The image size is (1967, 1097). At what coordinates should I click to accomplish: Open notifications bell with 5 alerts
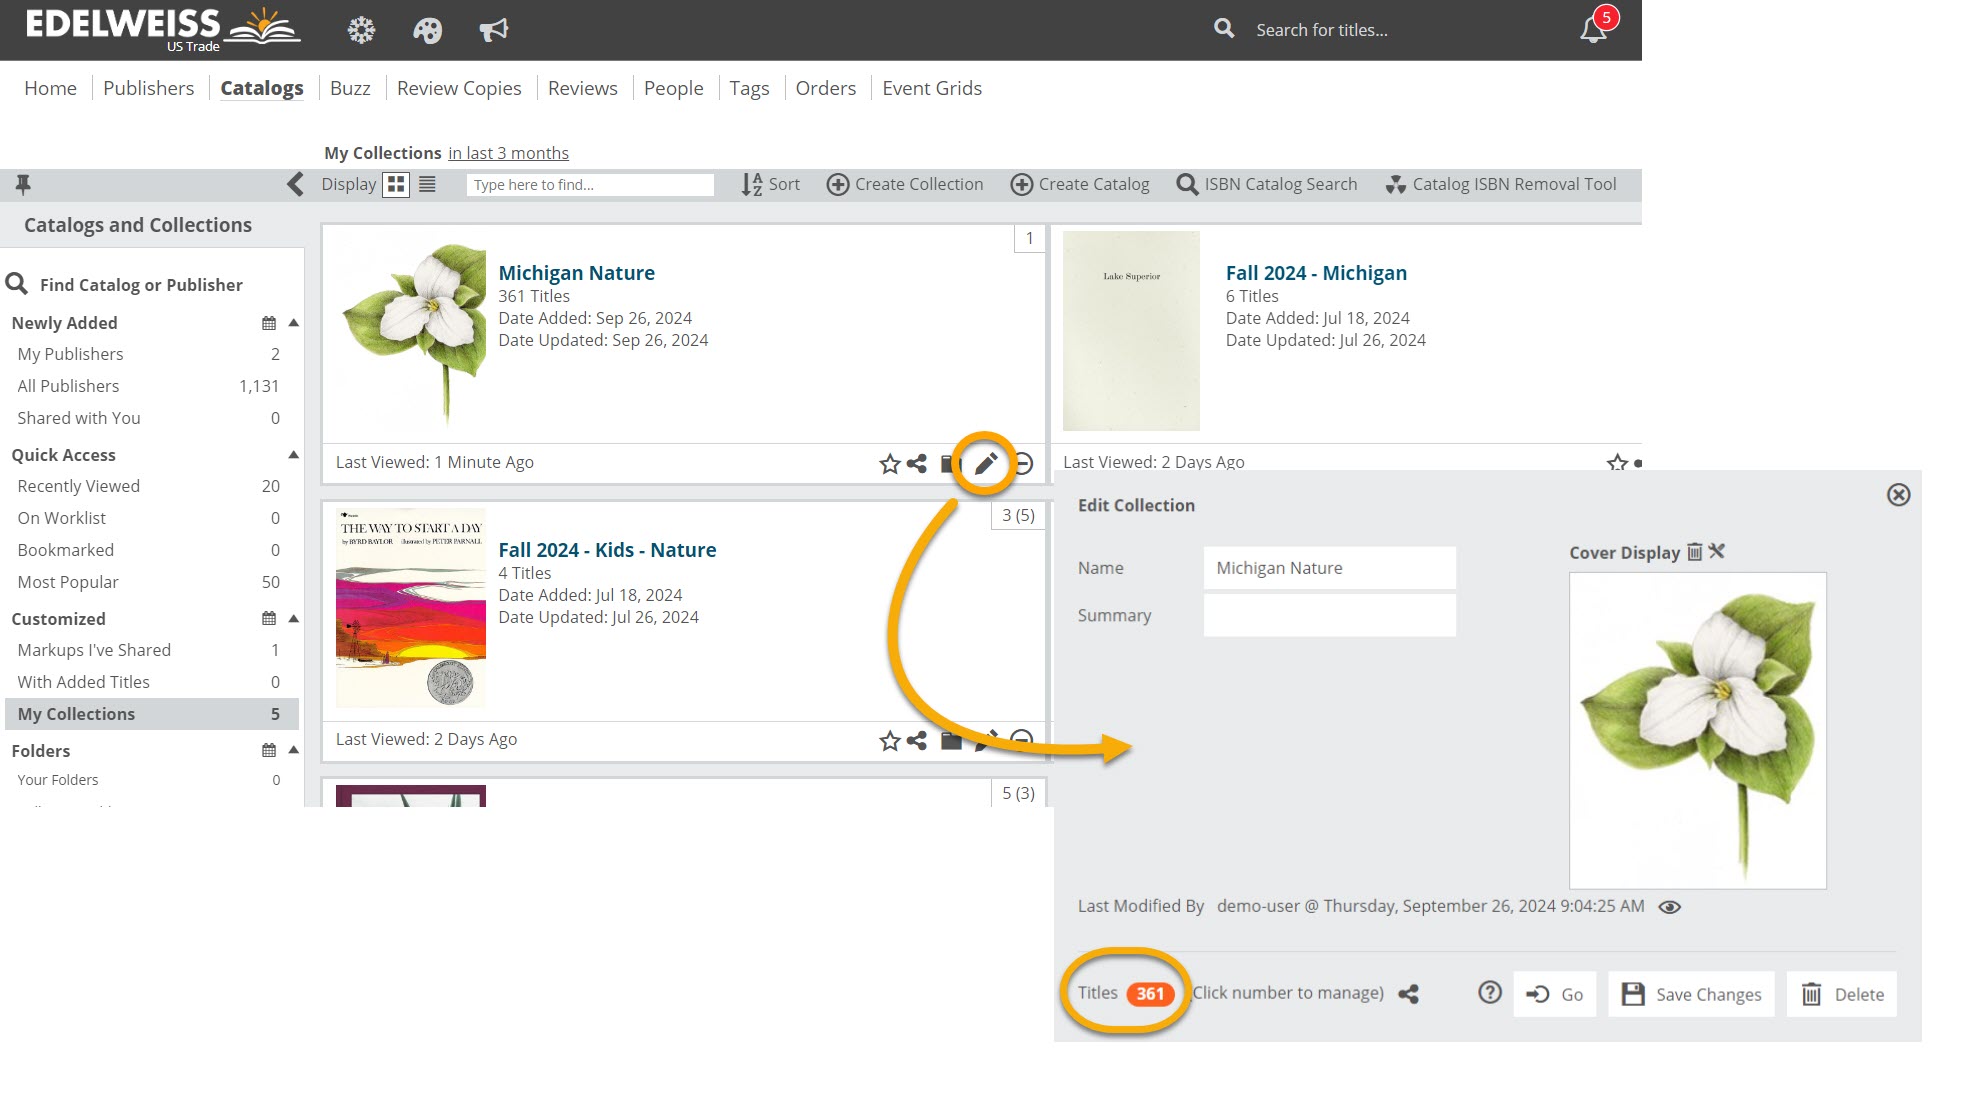point(1597,26)
